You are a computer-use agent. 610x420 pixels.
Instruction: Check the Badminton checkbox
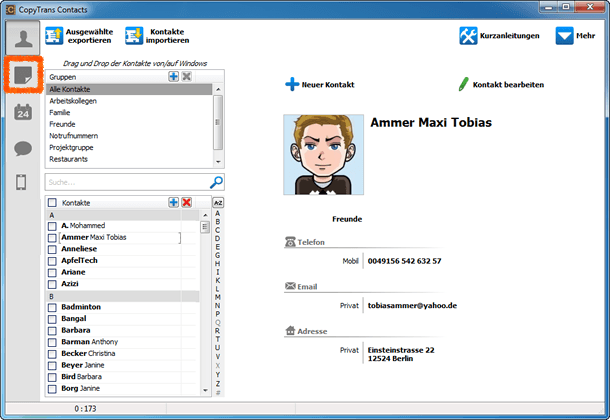(52, 308)
